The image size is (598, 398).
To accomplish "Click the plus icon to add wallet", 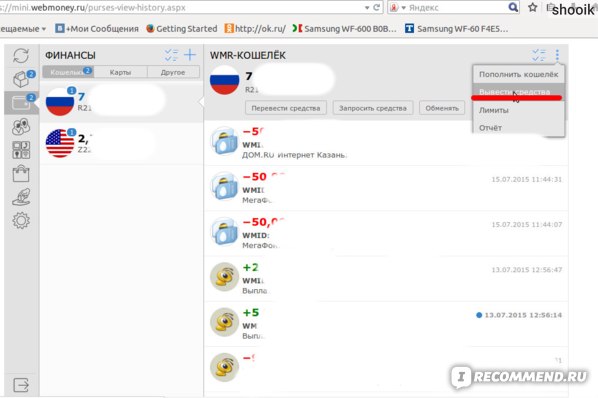I will pyautogui.click(x=190, y=55).
